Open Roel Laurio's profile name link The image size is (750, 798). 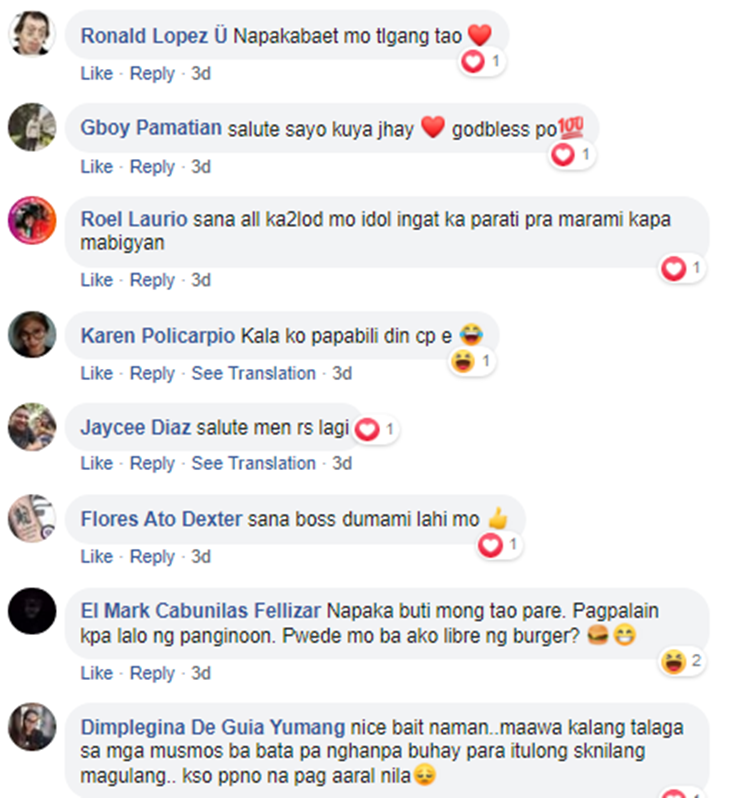(134, 219)
